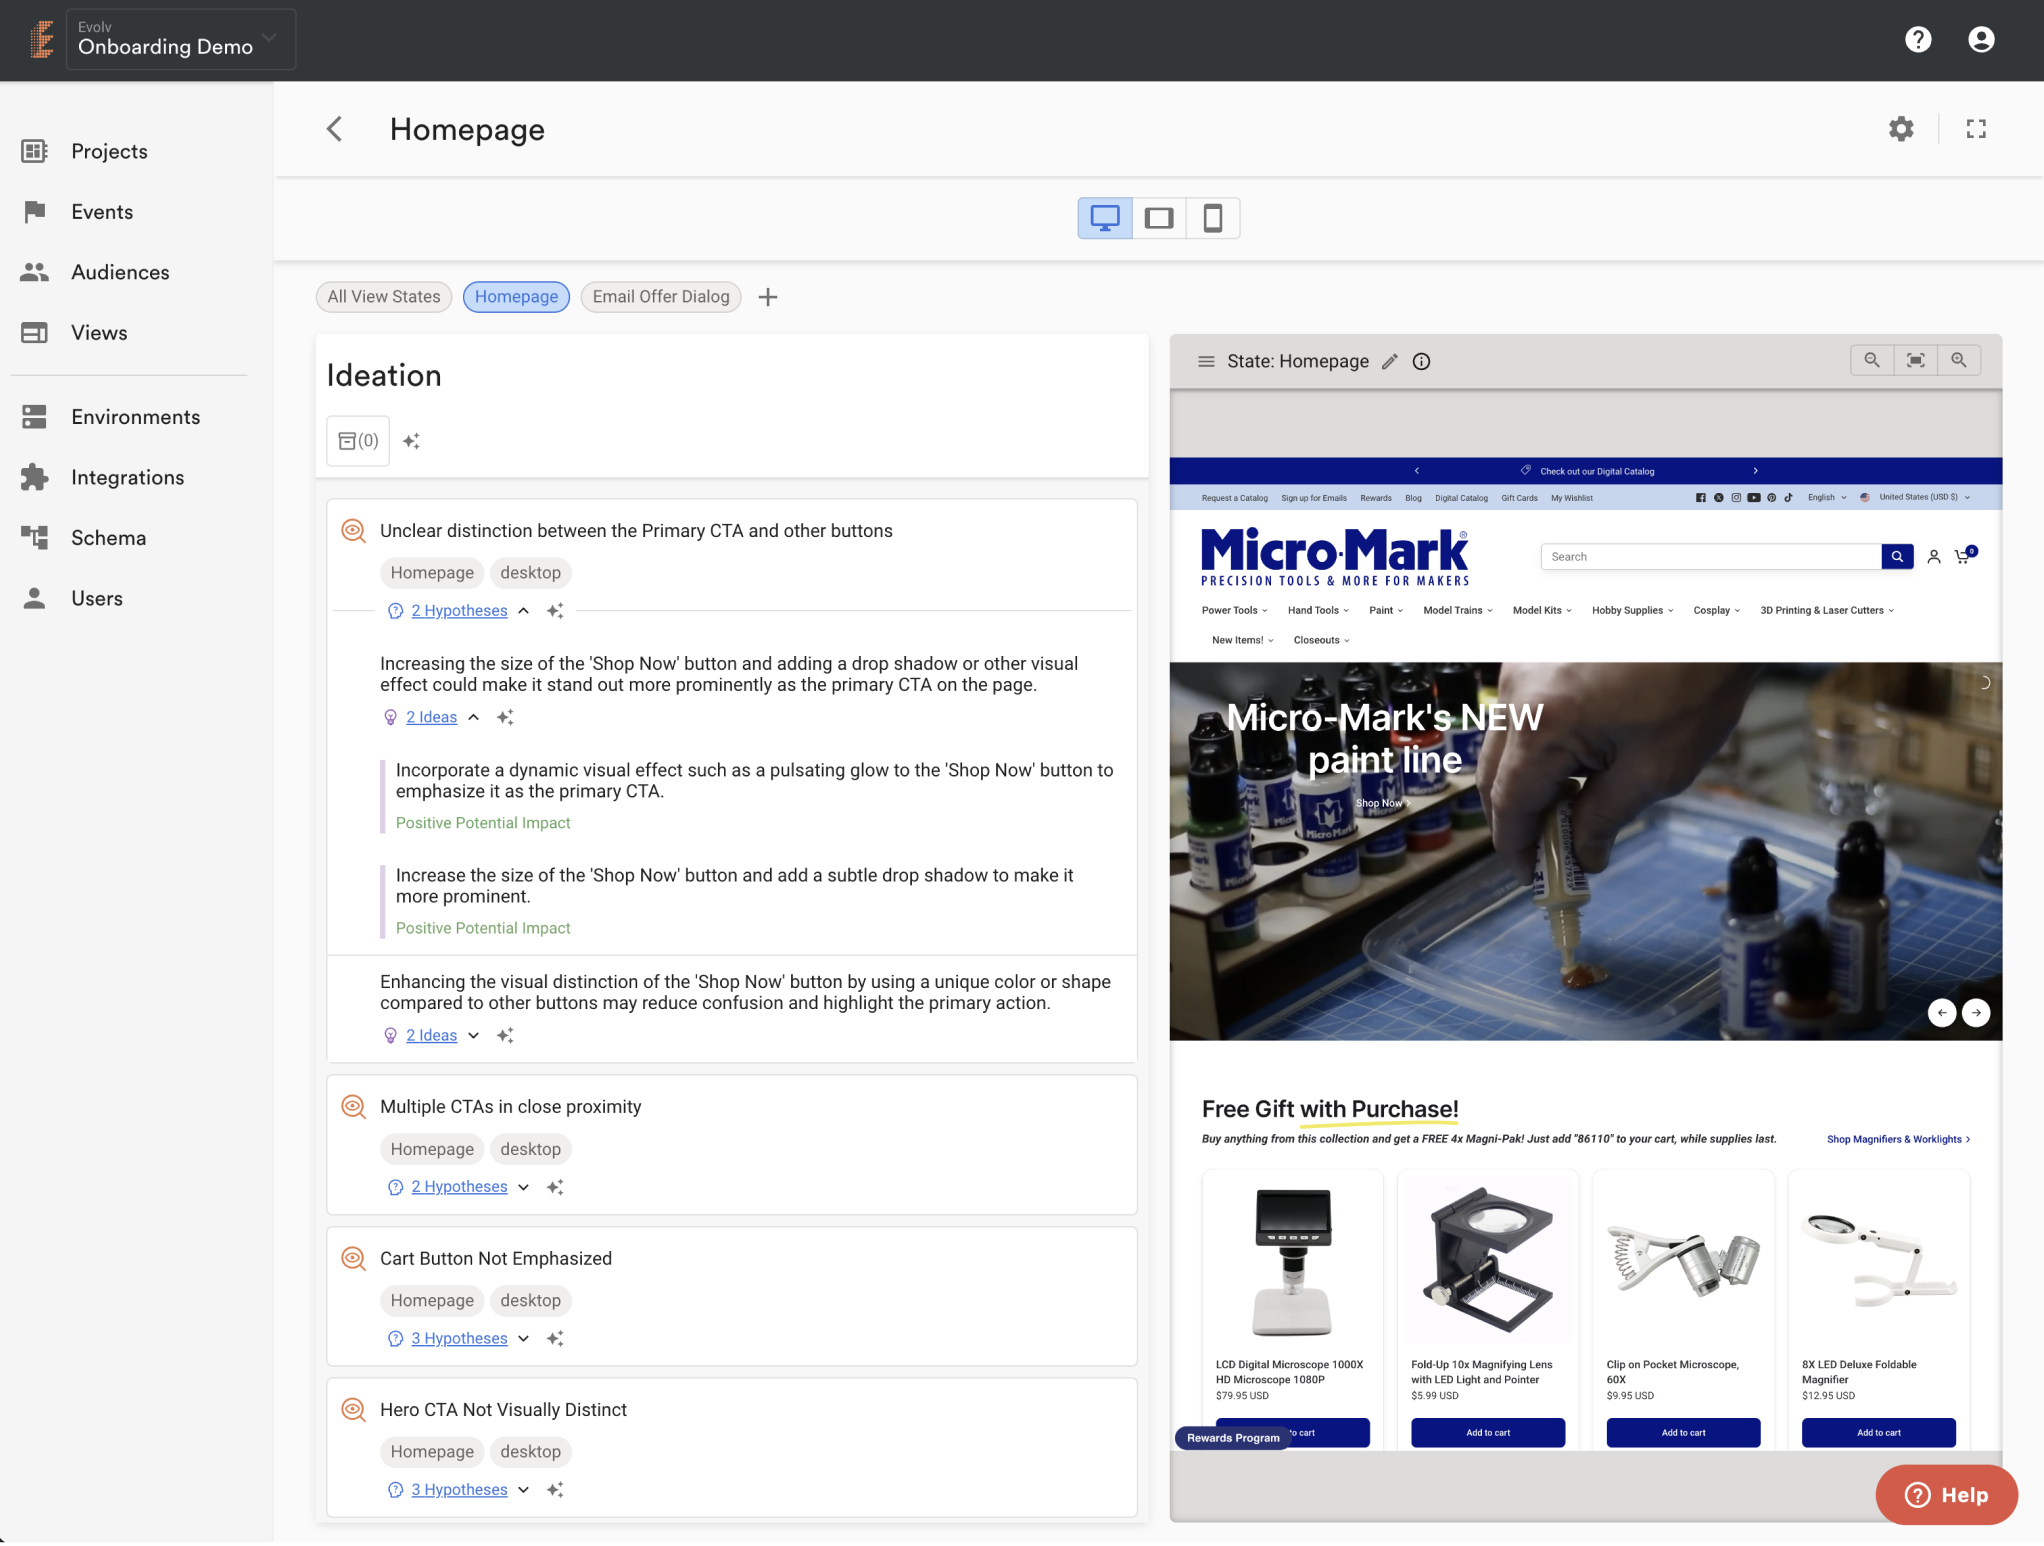Open Users in the sidebar
This screenshot has height=1546, width=2044.
point(96,598)
